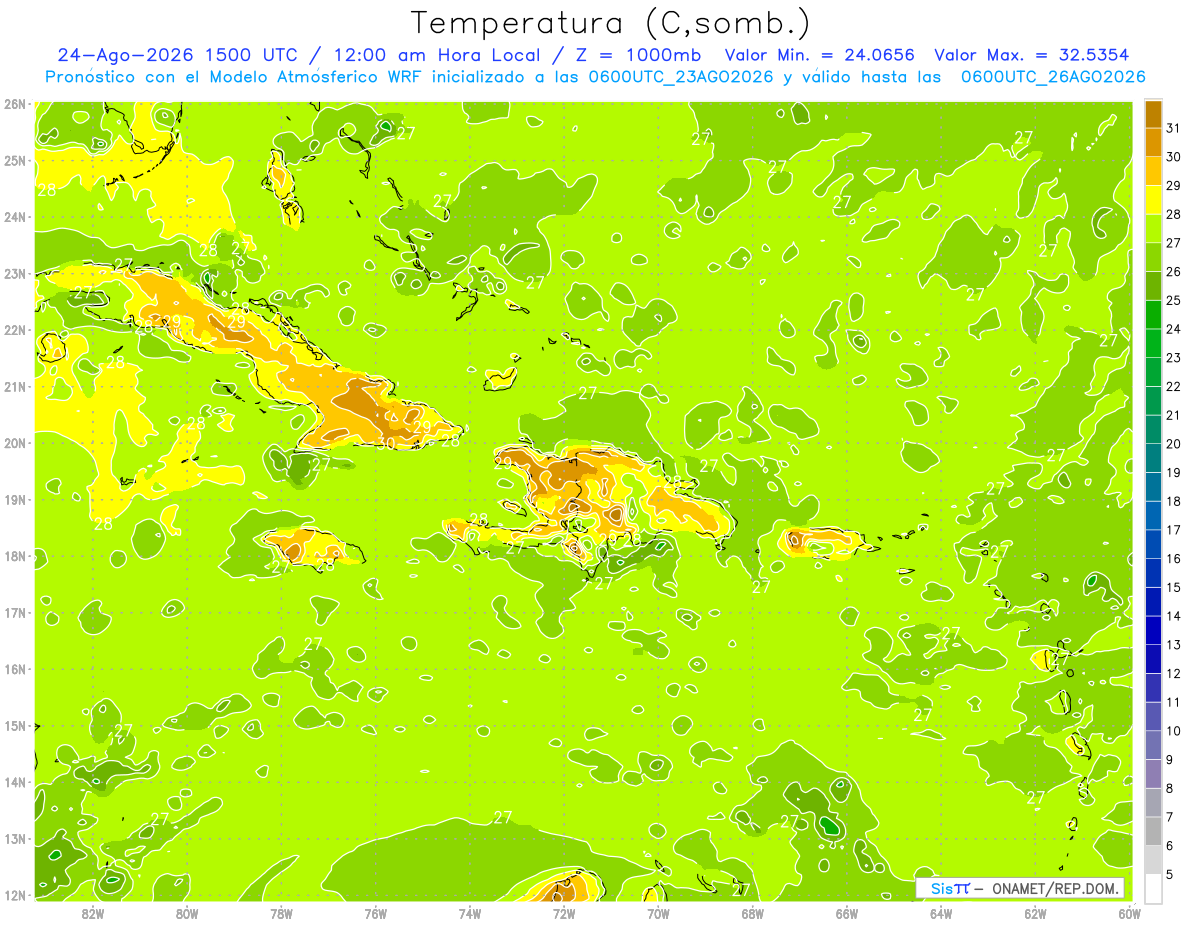Click color scale value 18
Viewport: 1200px width, 927px height.
(1174, 501)
